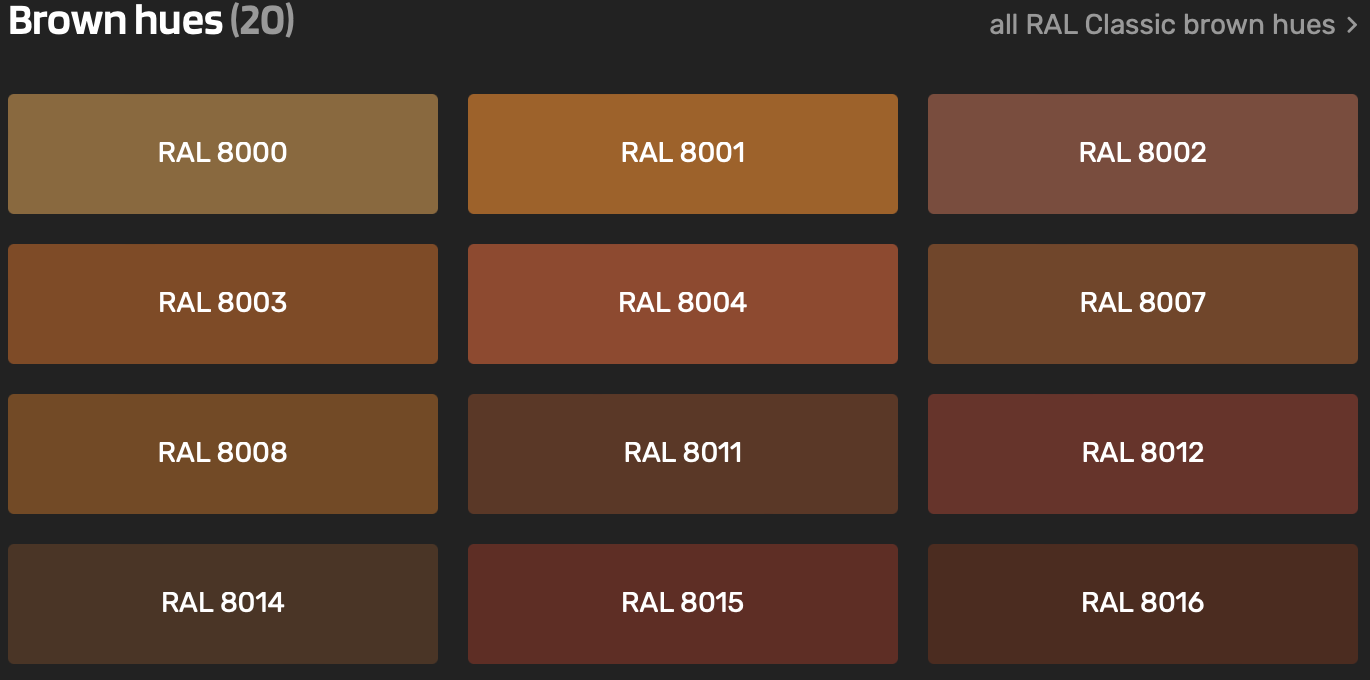Click the chevron next to brown hues link
Screen dimensions: 1370x680
(1352, 25)
